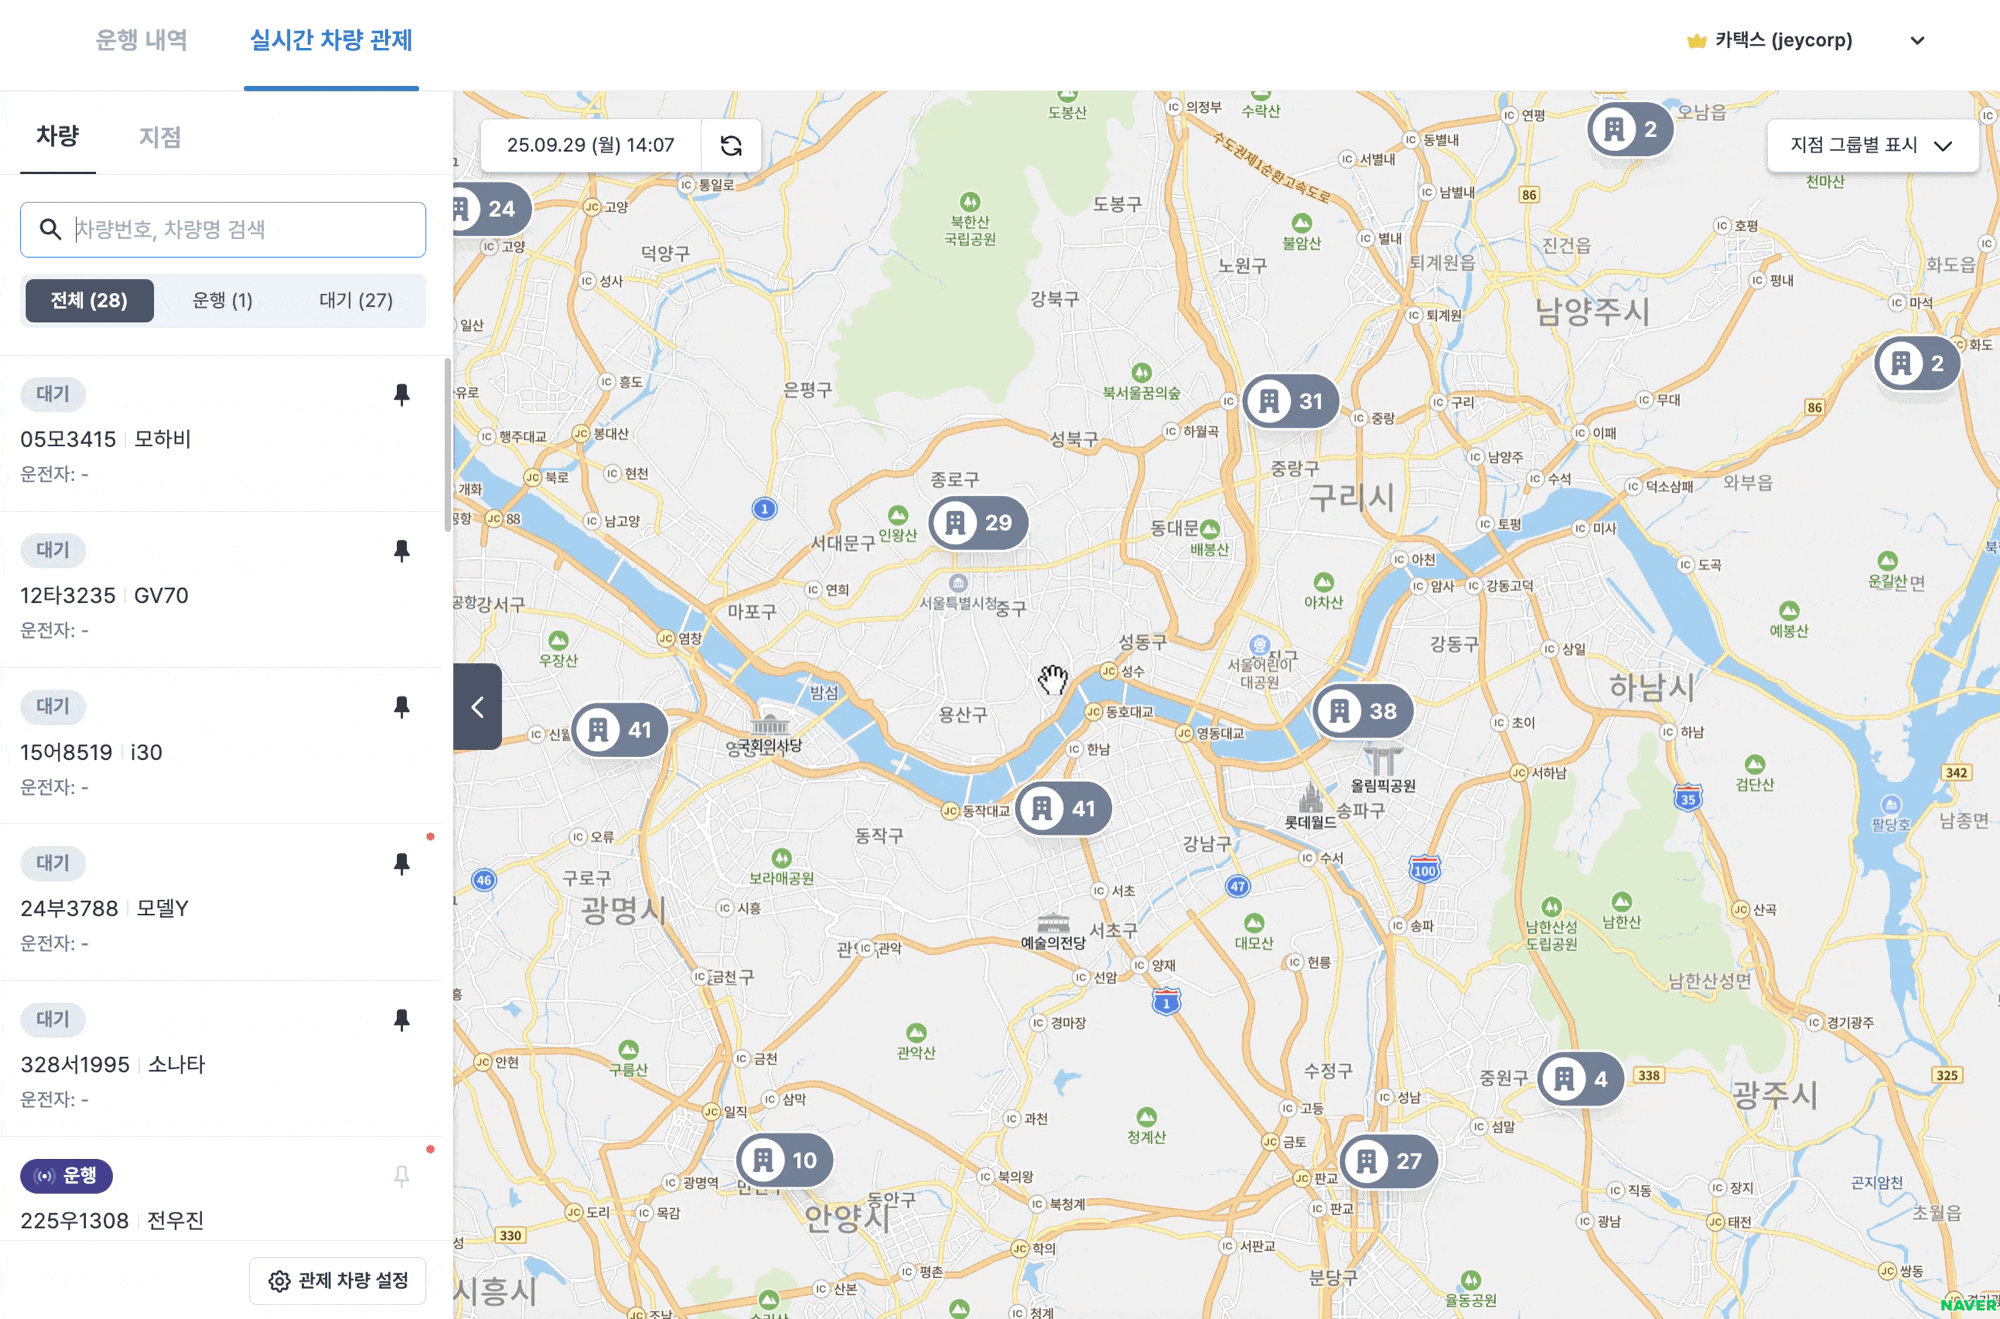The height and width of the screenshot is (1319, 2000).
Task: Open the 지점 그룹별 표시 dropdown
Action: coord(1871,146)
